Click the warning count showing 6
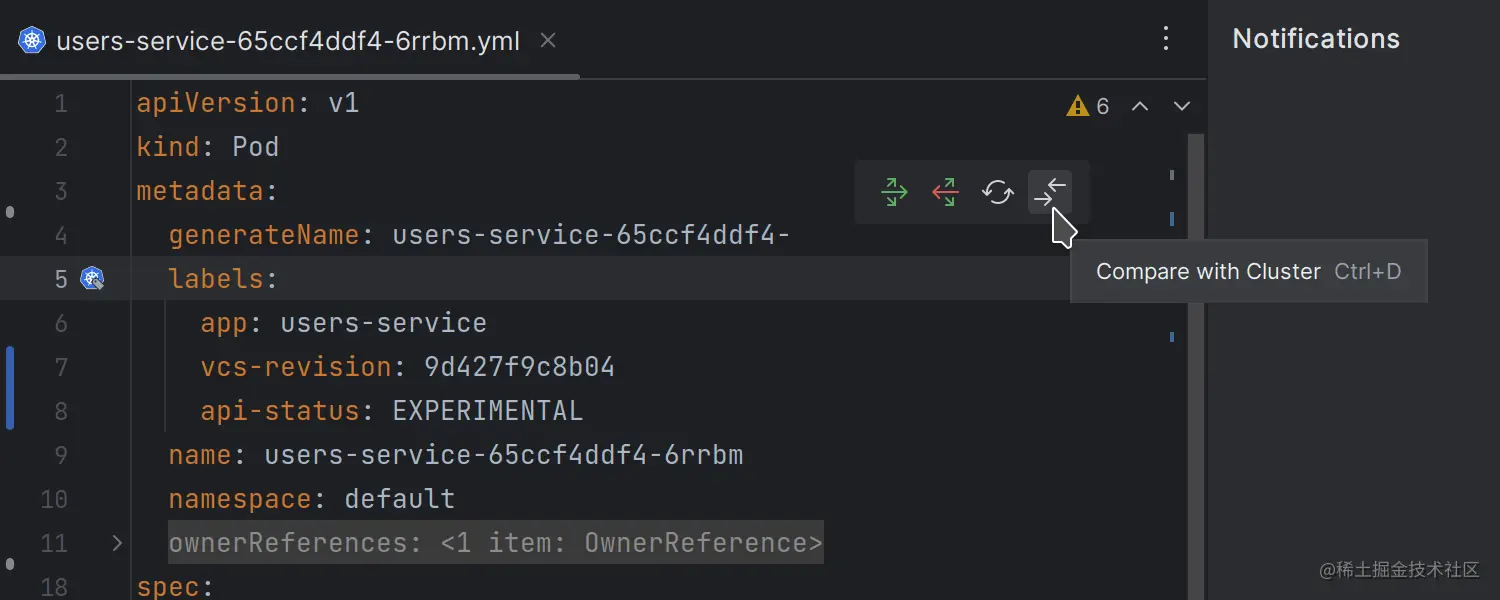1500x600 pixels. [1102, 105]
